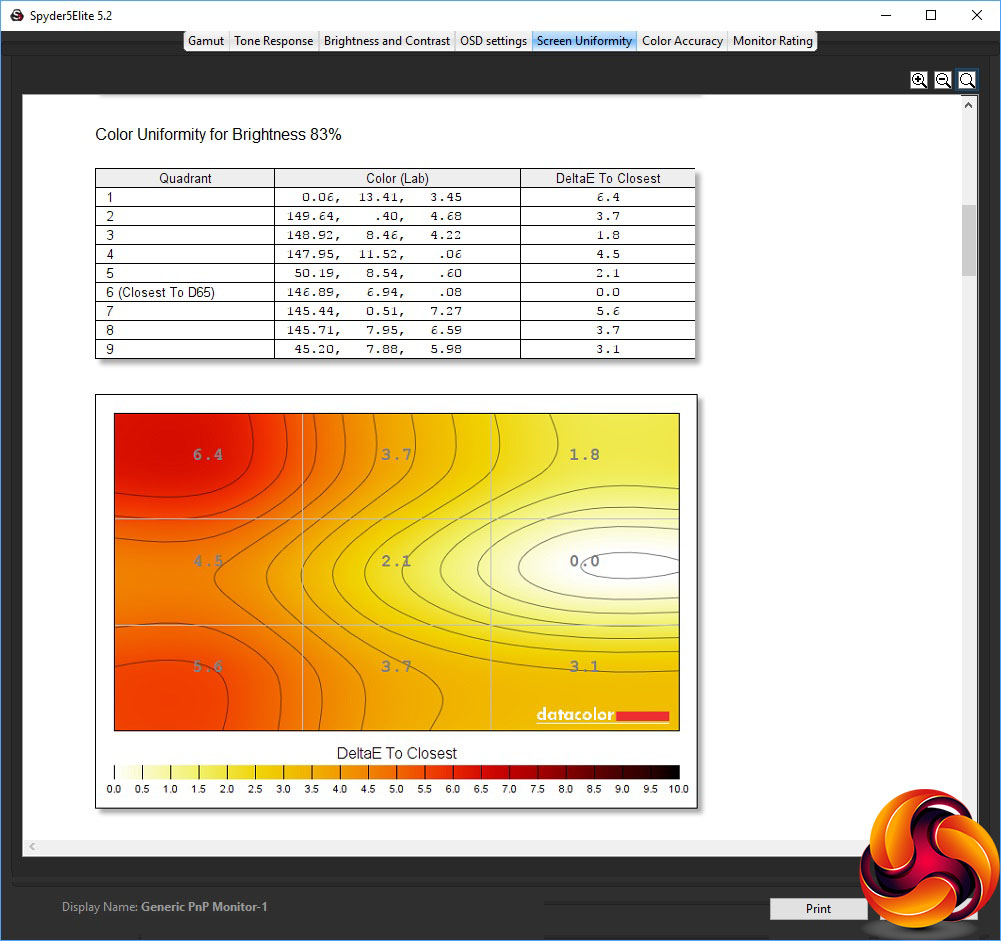Open the Brightness and Contrast tab
Image resolution: width=1001 pixels, height=941 pixels.
(x=386, y=41)
